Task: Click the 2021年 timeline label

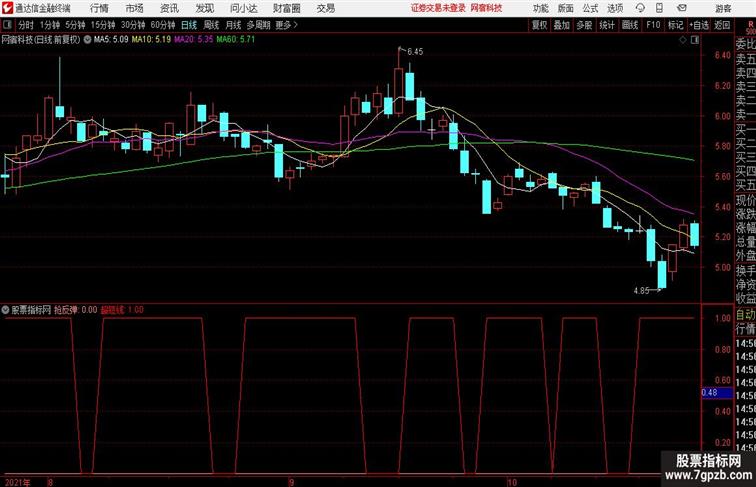Action: [17, 482]
